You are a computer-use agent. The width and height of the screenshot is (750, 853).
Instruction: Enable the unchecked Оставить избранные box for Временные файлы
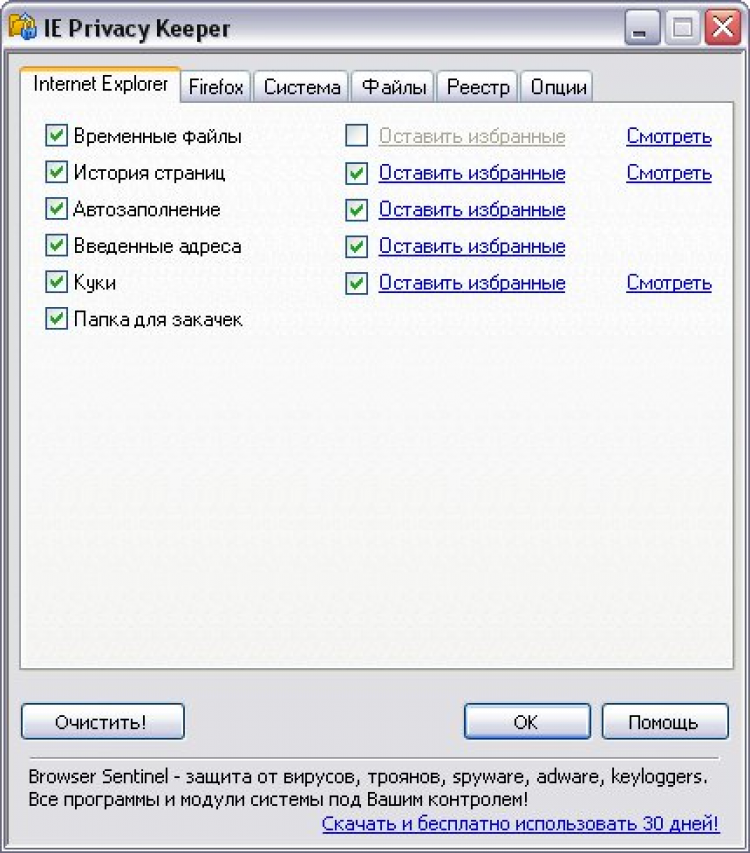357,135
